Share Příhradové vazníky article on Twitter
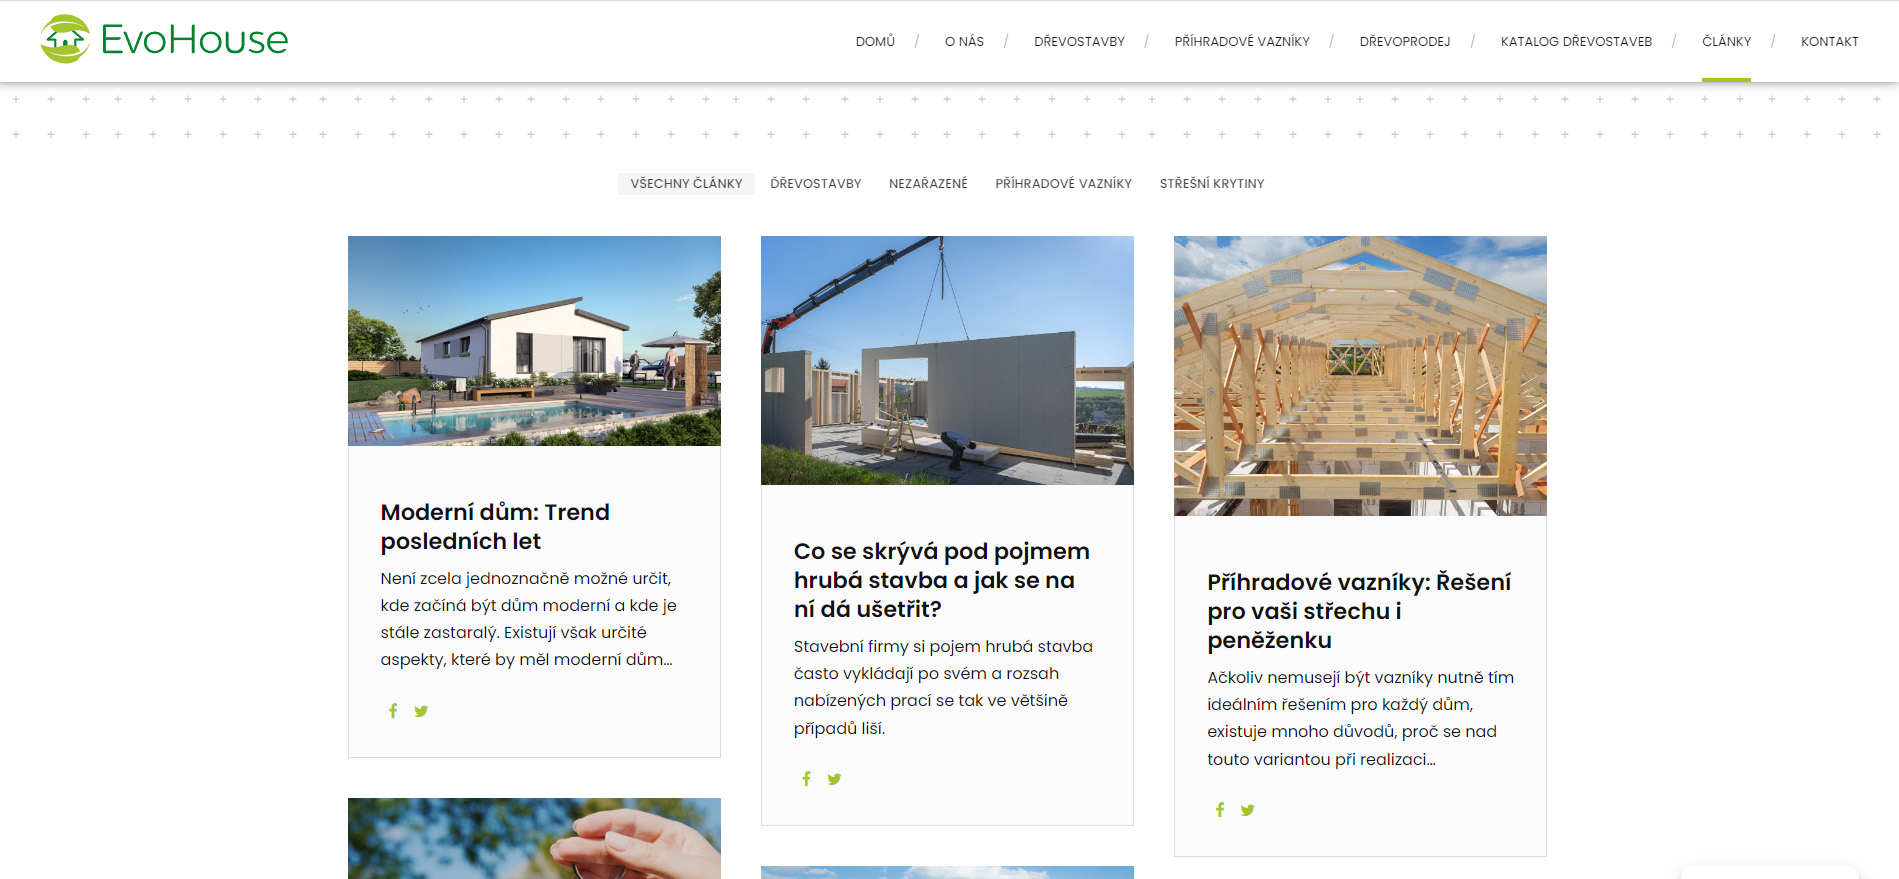 click(x=1247, y=810)
